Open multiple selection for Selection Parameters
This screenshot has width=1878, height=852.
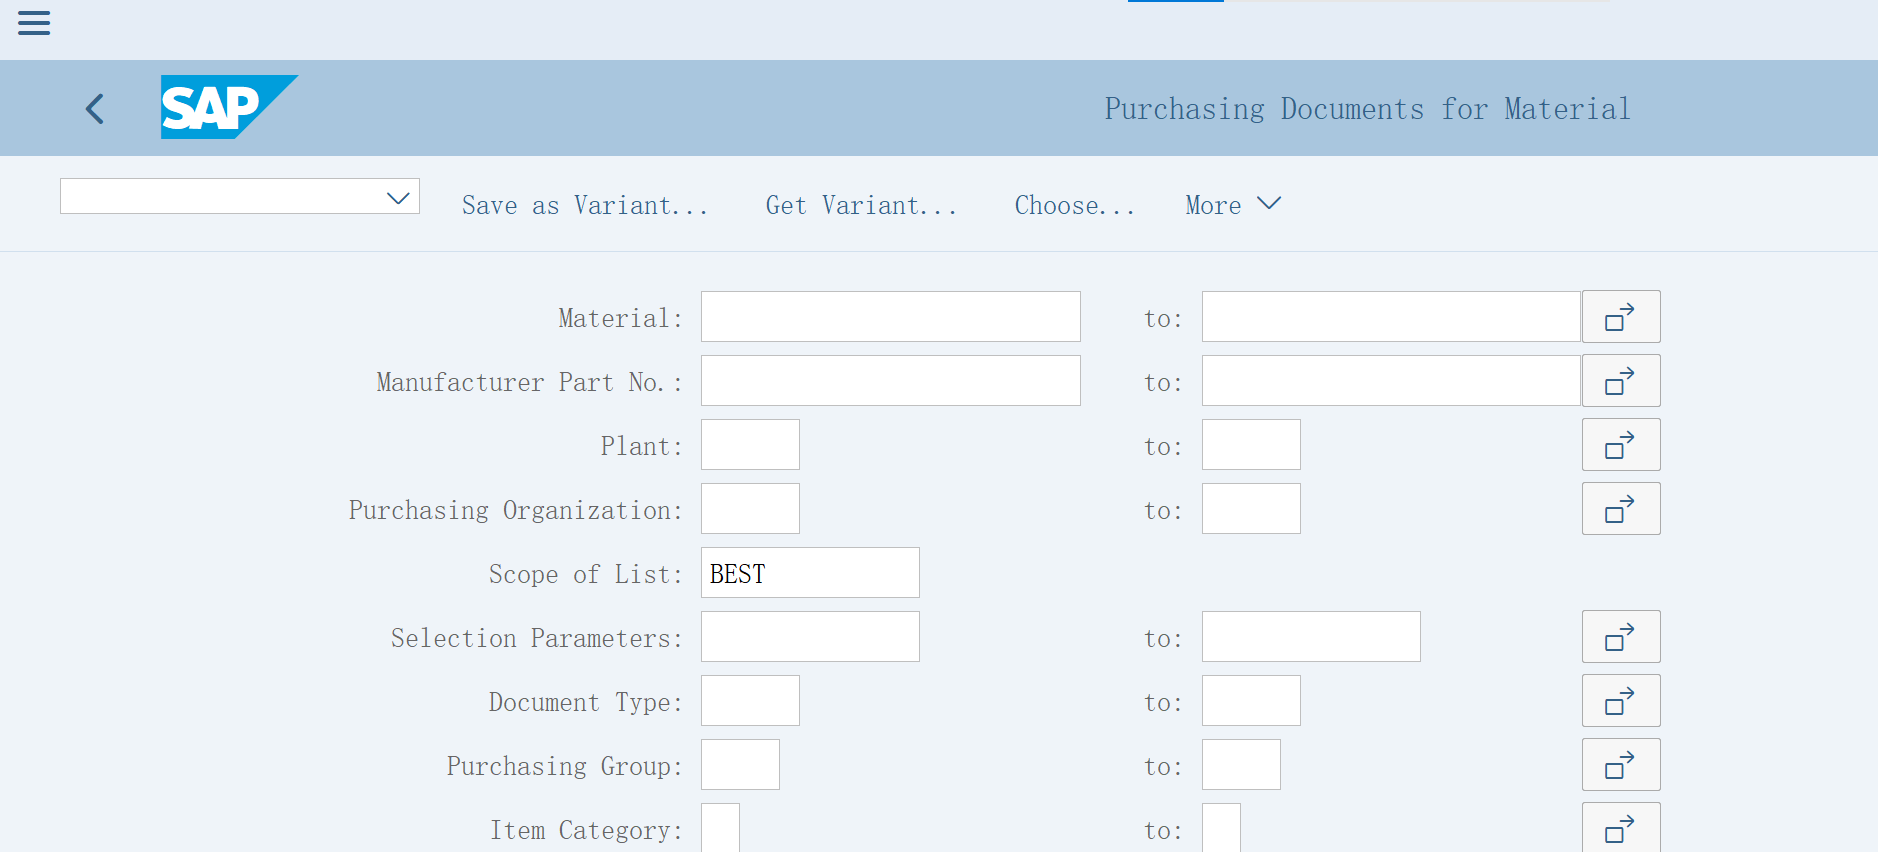pos(1620,637)
